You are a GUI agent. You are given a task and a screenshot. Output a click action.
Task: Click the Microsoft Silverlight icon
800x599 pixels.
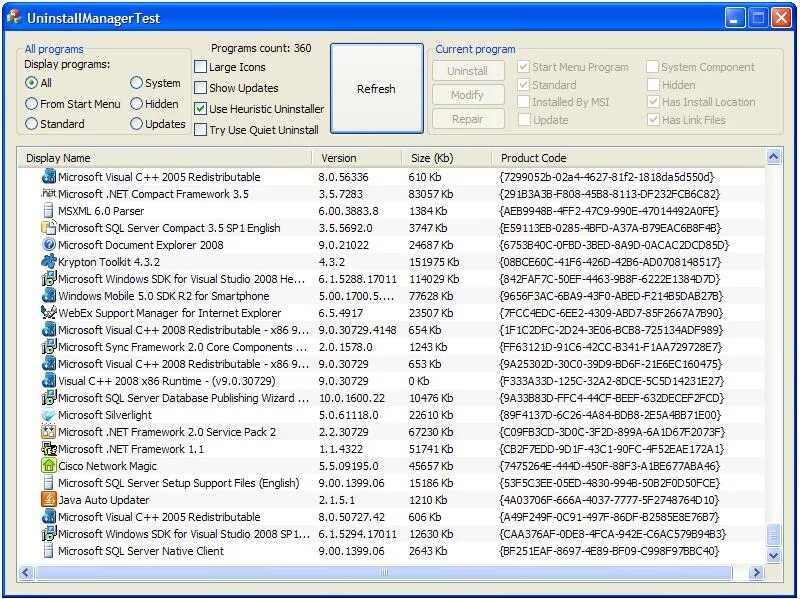(x=48, y=415)
